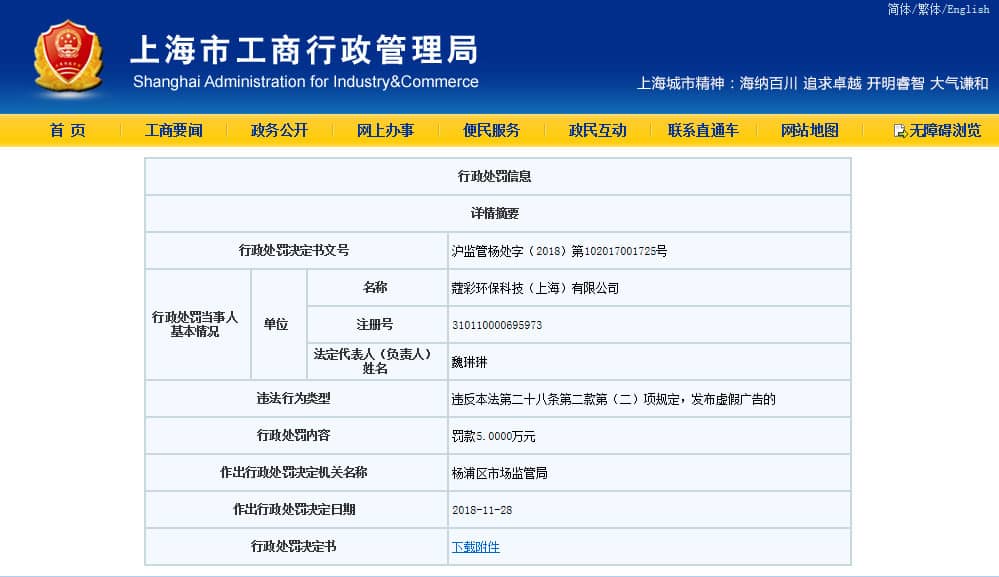
Task: Click the decision date 2018-11-28
Action: point(482,510)
